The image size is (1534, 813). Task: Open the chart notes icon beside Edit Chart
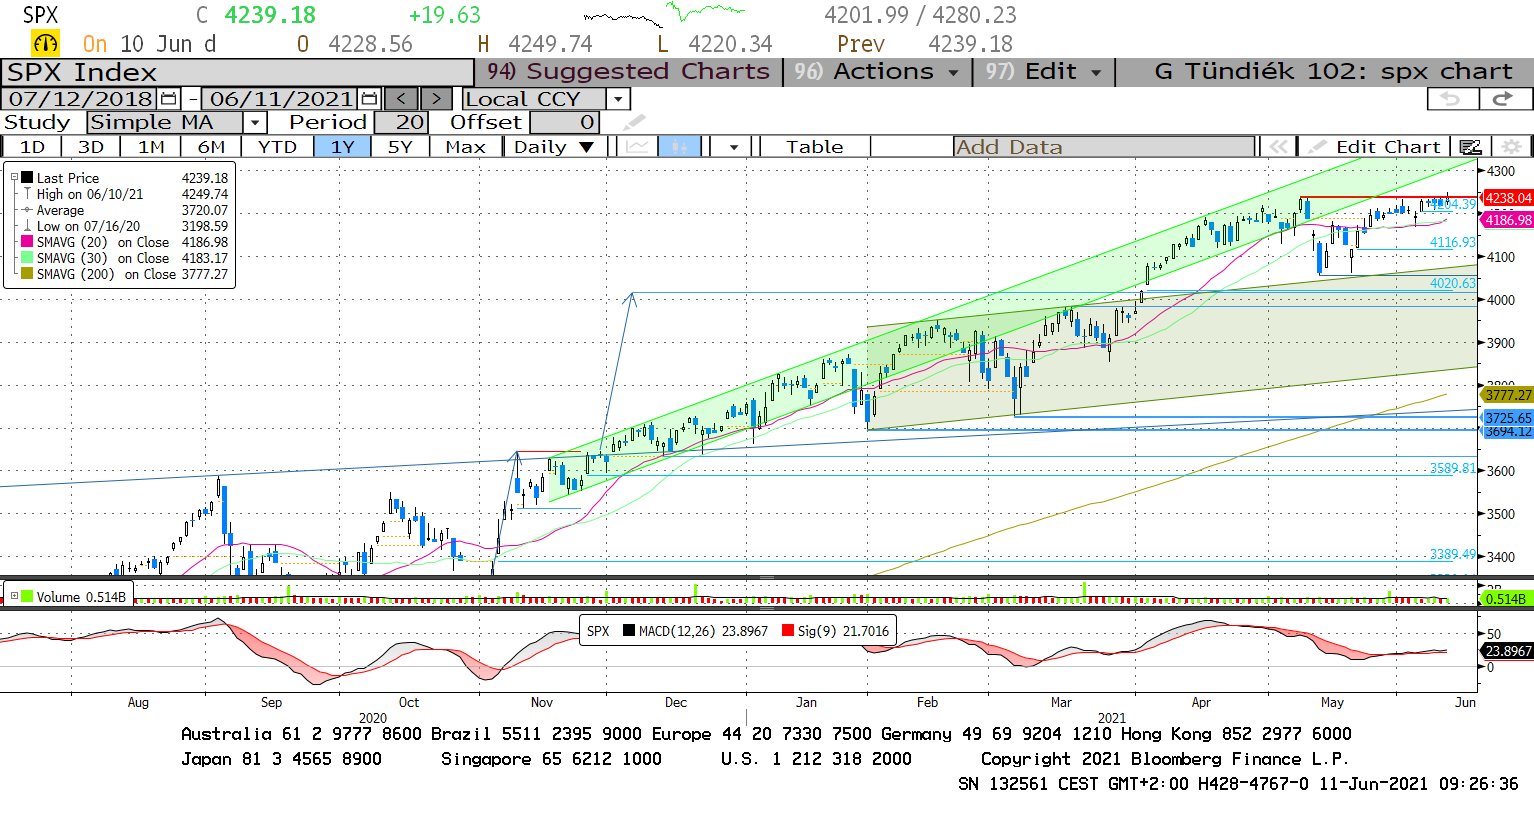coord(1470,147)
